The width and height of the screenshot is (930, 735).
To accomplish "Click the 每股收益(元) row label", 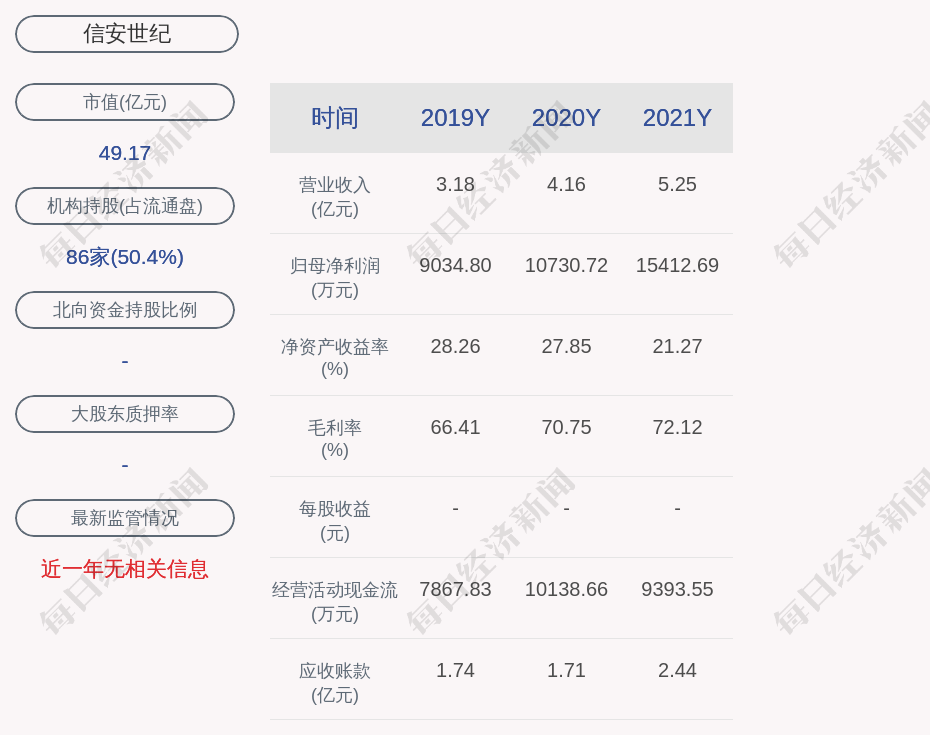I will pyautogui.click(x=335, y=521).
